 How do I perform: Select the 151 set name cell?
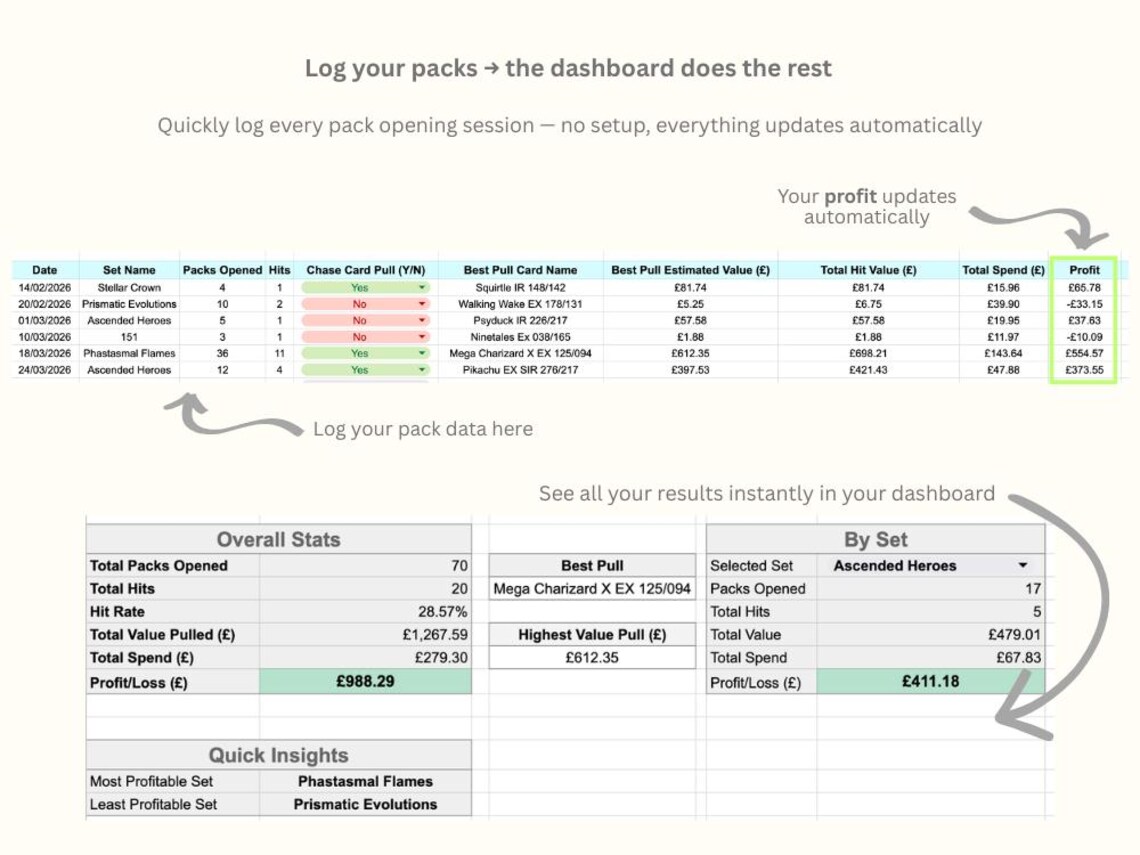(x=129, y=337)
